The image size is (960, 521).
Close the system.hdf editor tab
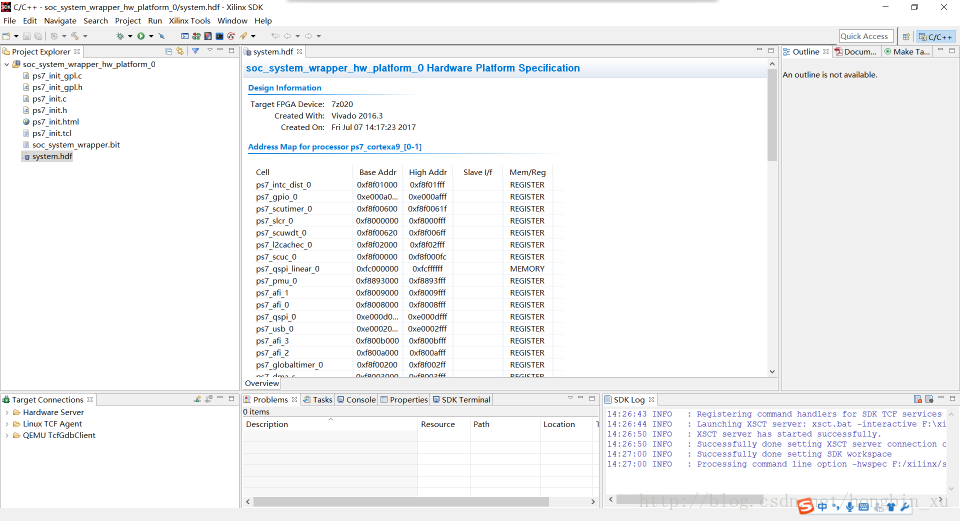click(299, 51)
